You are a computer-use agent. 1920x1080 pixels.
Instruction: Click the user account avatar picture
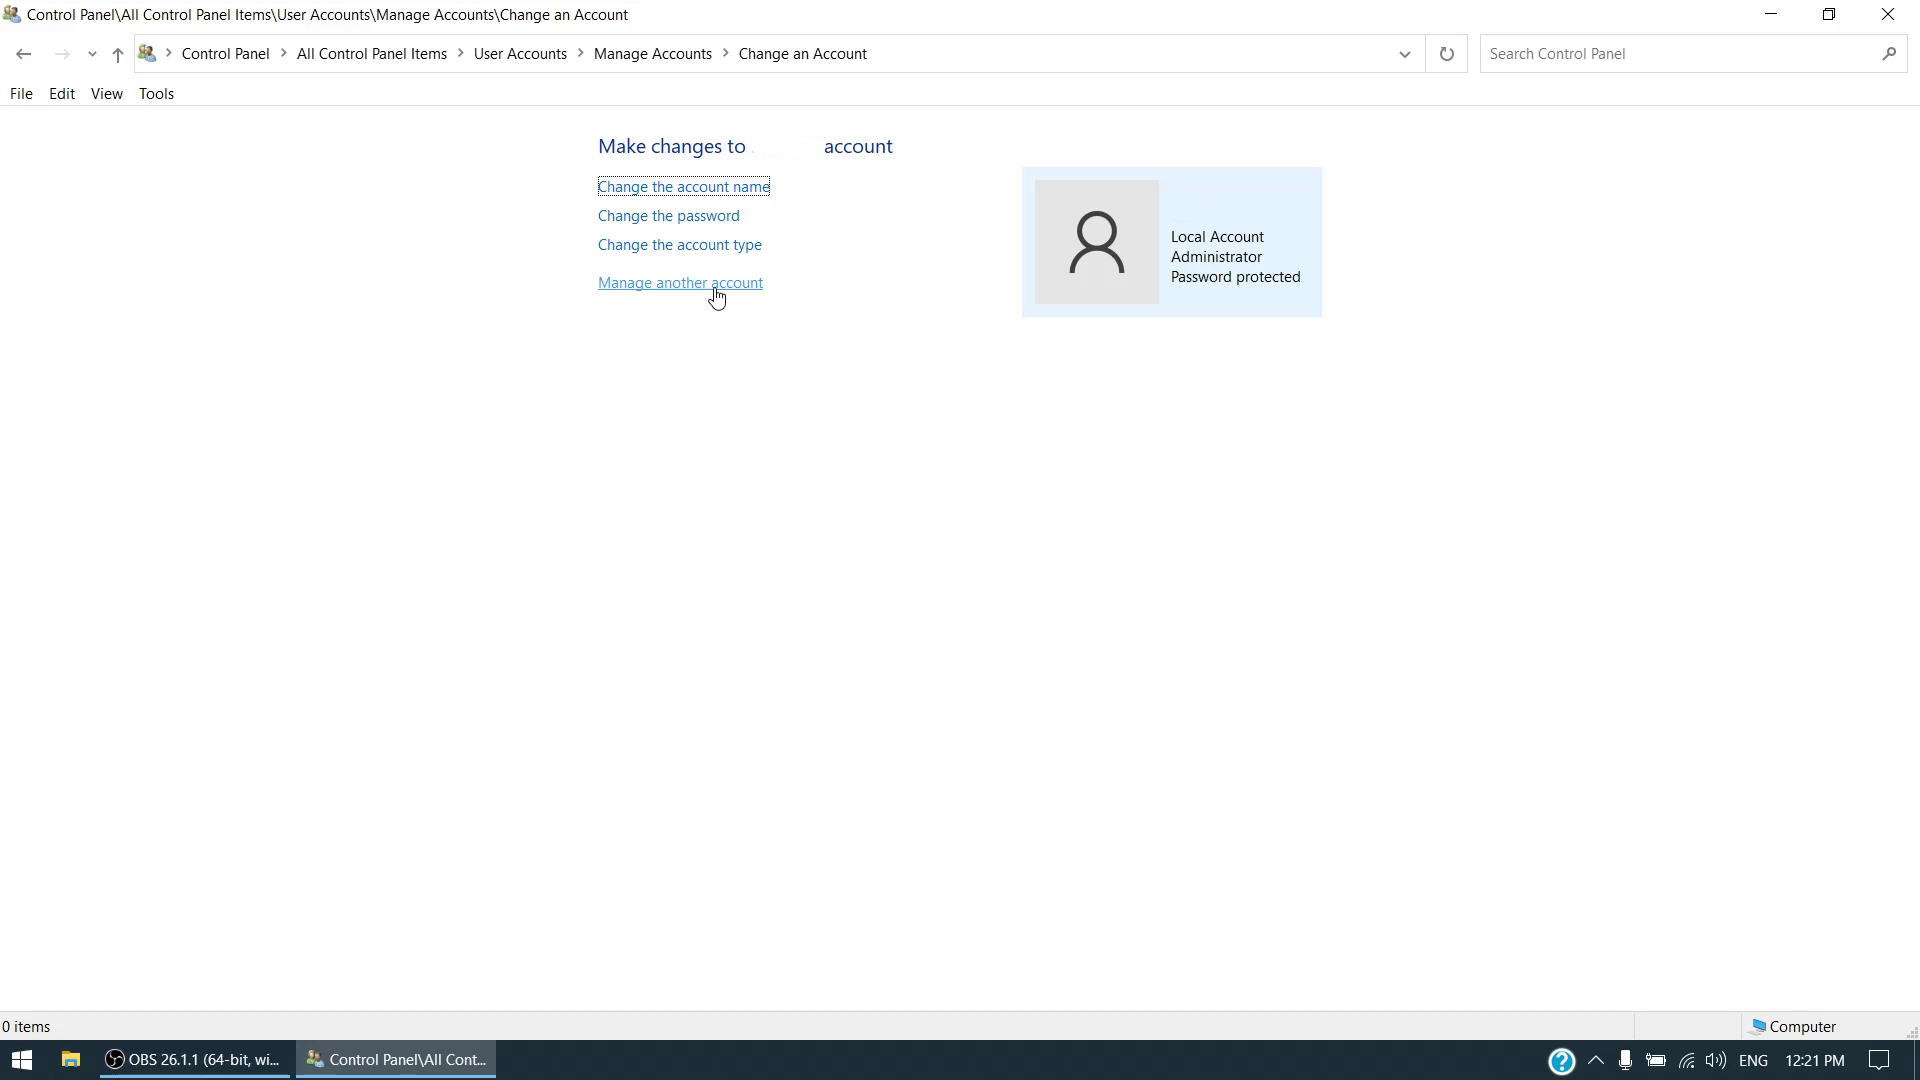tap(1096, 242)
